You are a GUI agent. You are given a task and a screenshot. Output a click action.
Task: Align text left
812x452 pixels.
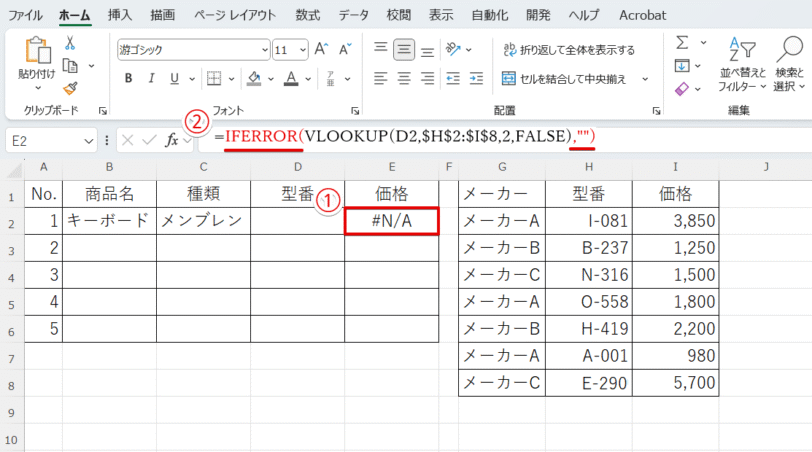tap(381, 79)
